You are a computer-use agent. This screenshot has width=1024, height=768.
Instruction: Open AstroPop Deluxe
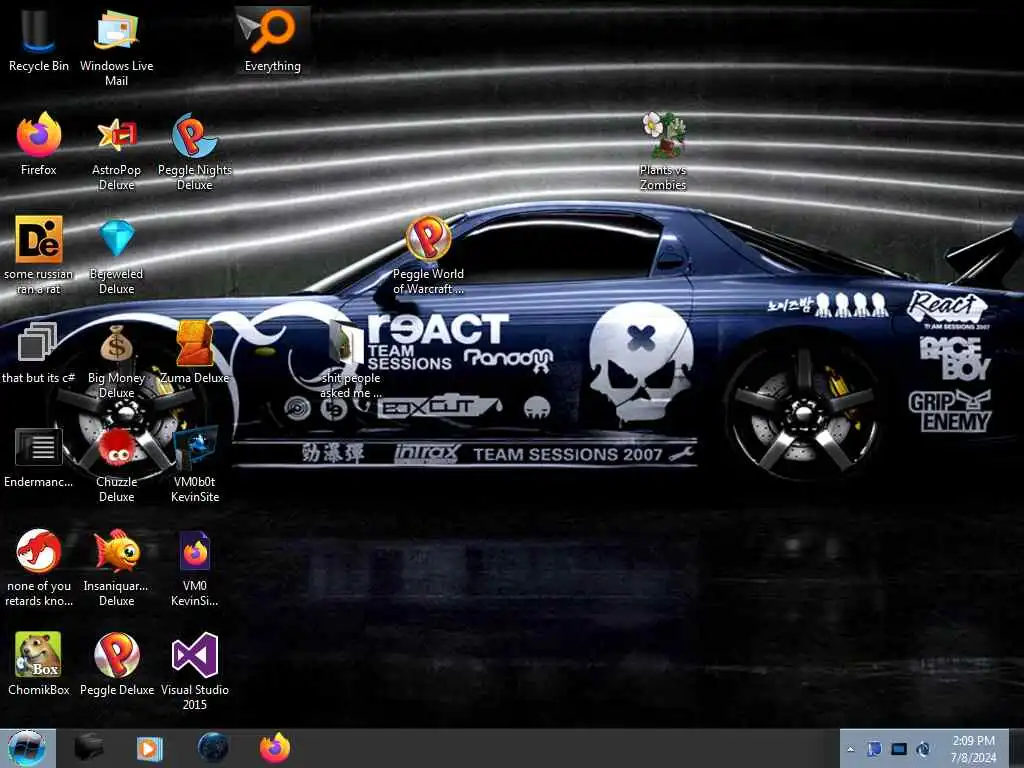click(116, 152)
